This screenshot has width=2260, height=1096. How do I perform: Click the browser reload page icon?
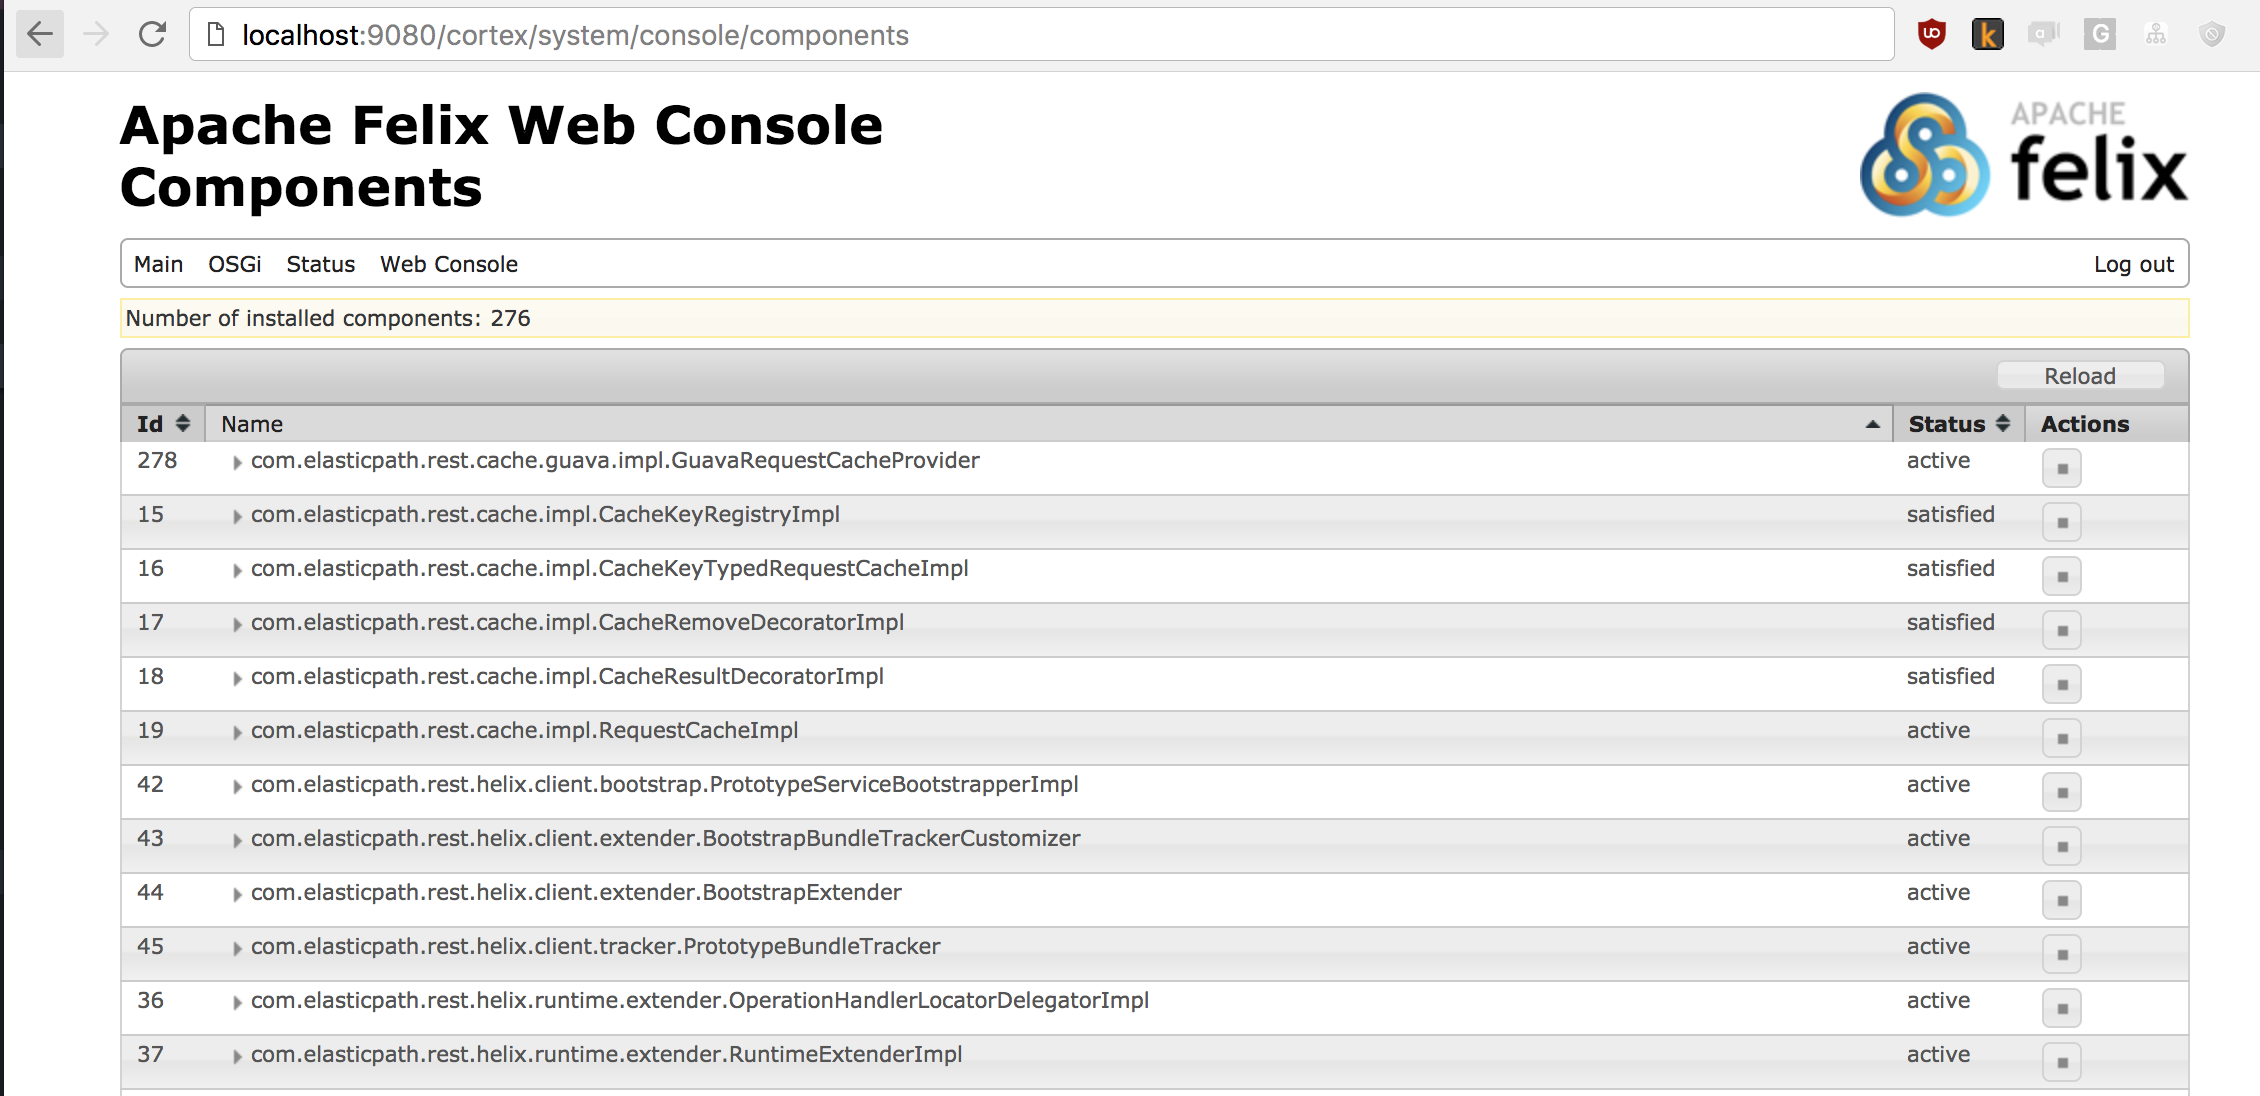click(x=152, y=35)
